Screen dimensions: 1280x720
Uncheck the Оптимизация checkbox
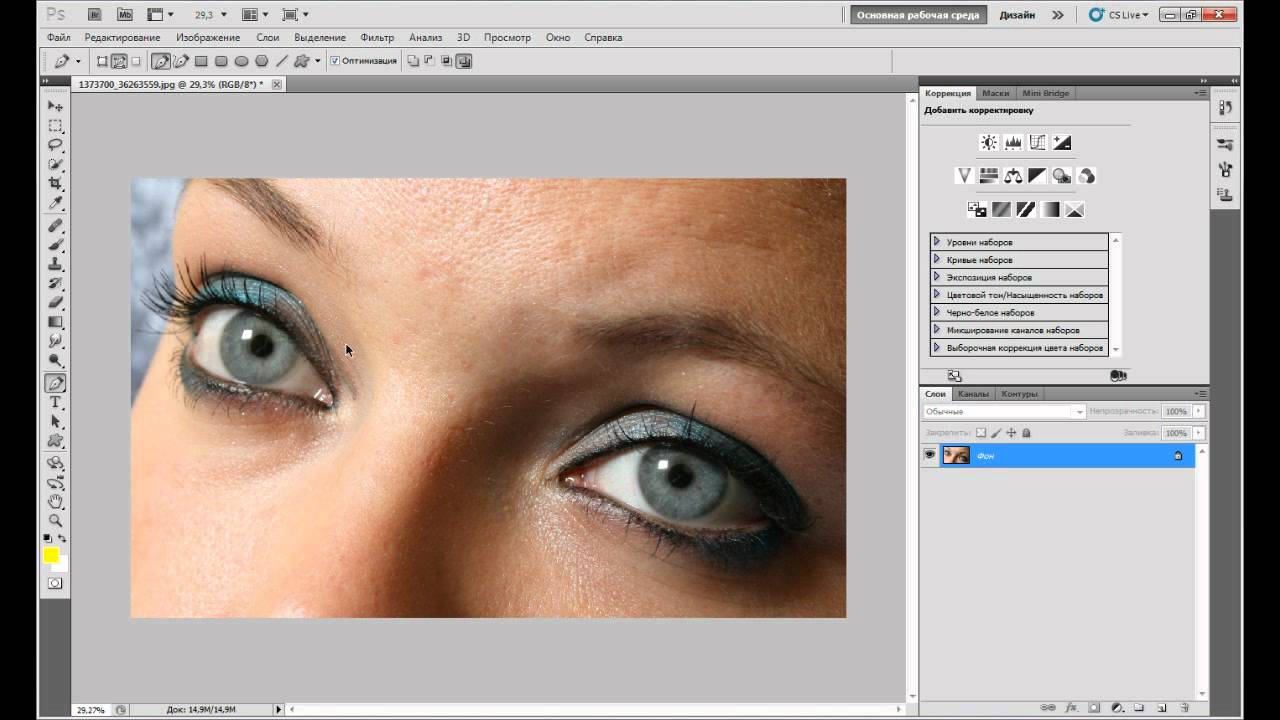[x=335, y=61]
